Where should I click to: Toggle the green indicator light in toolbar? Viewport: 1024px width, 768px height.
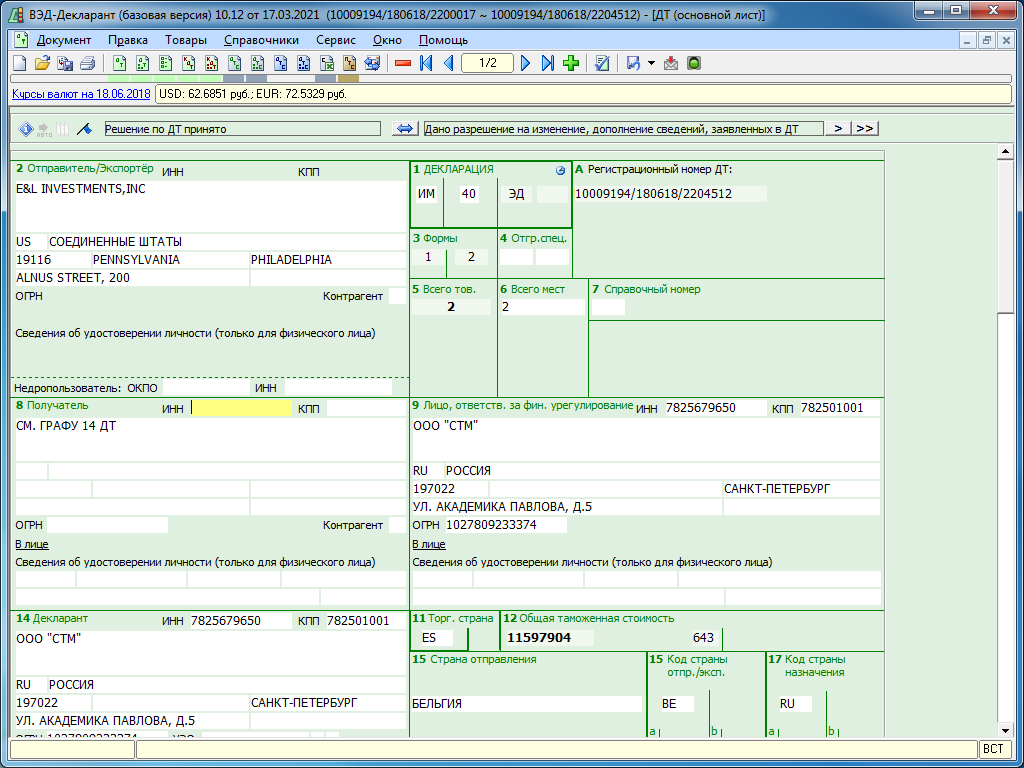[694, 63]
